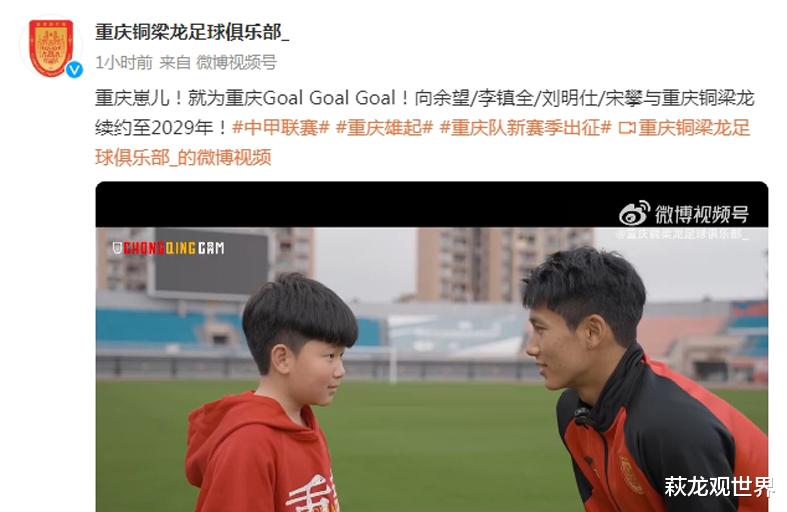Open the #中甲联赛# hashtag
Image resolution: width=787 pixels, height=512 pixels.
click(x=281, y=127)
